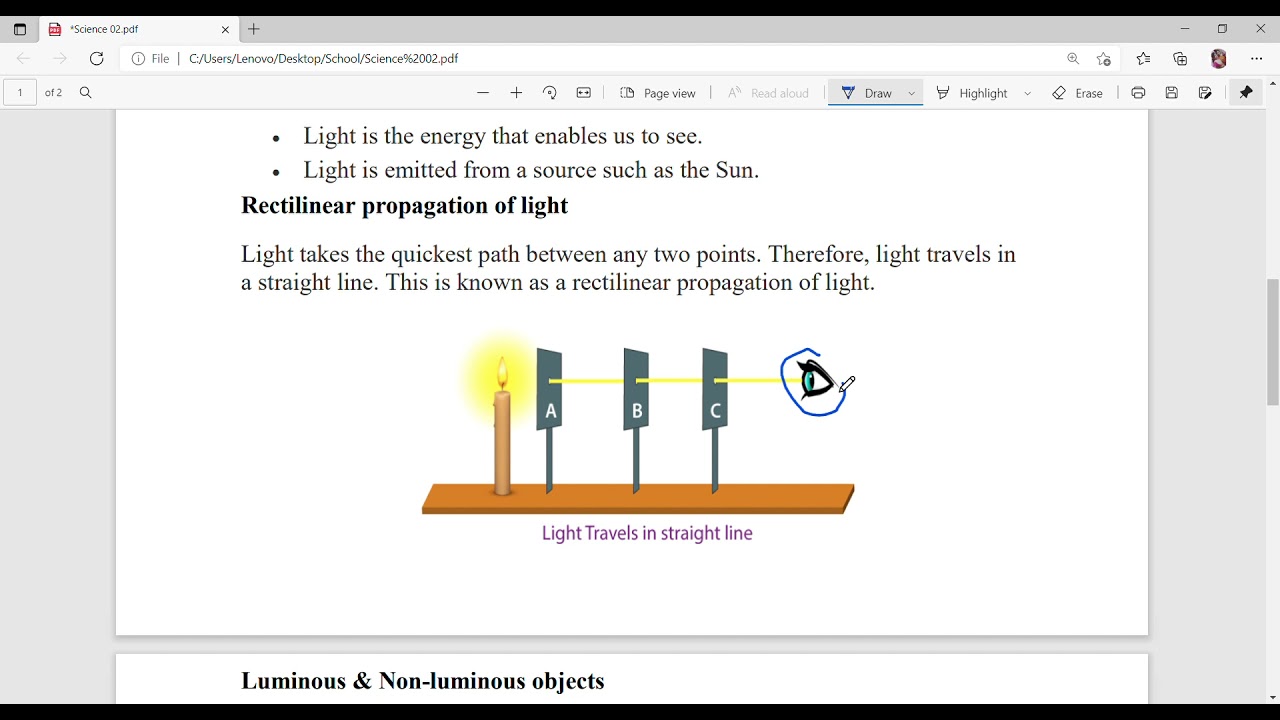This screenshot has width=1280, height=720.
Task: Expand Draw pen options dropdown
Action: pos(912,93)
